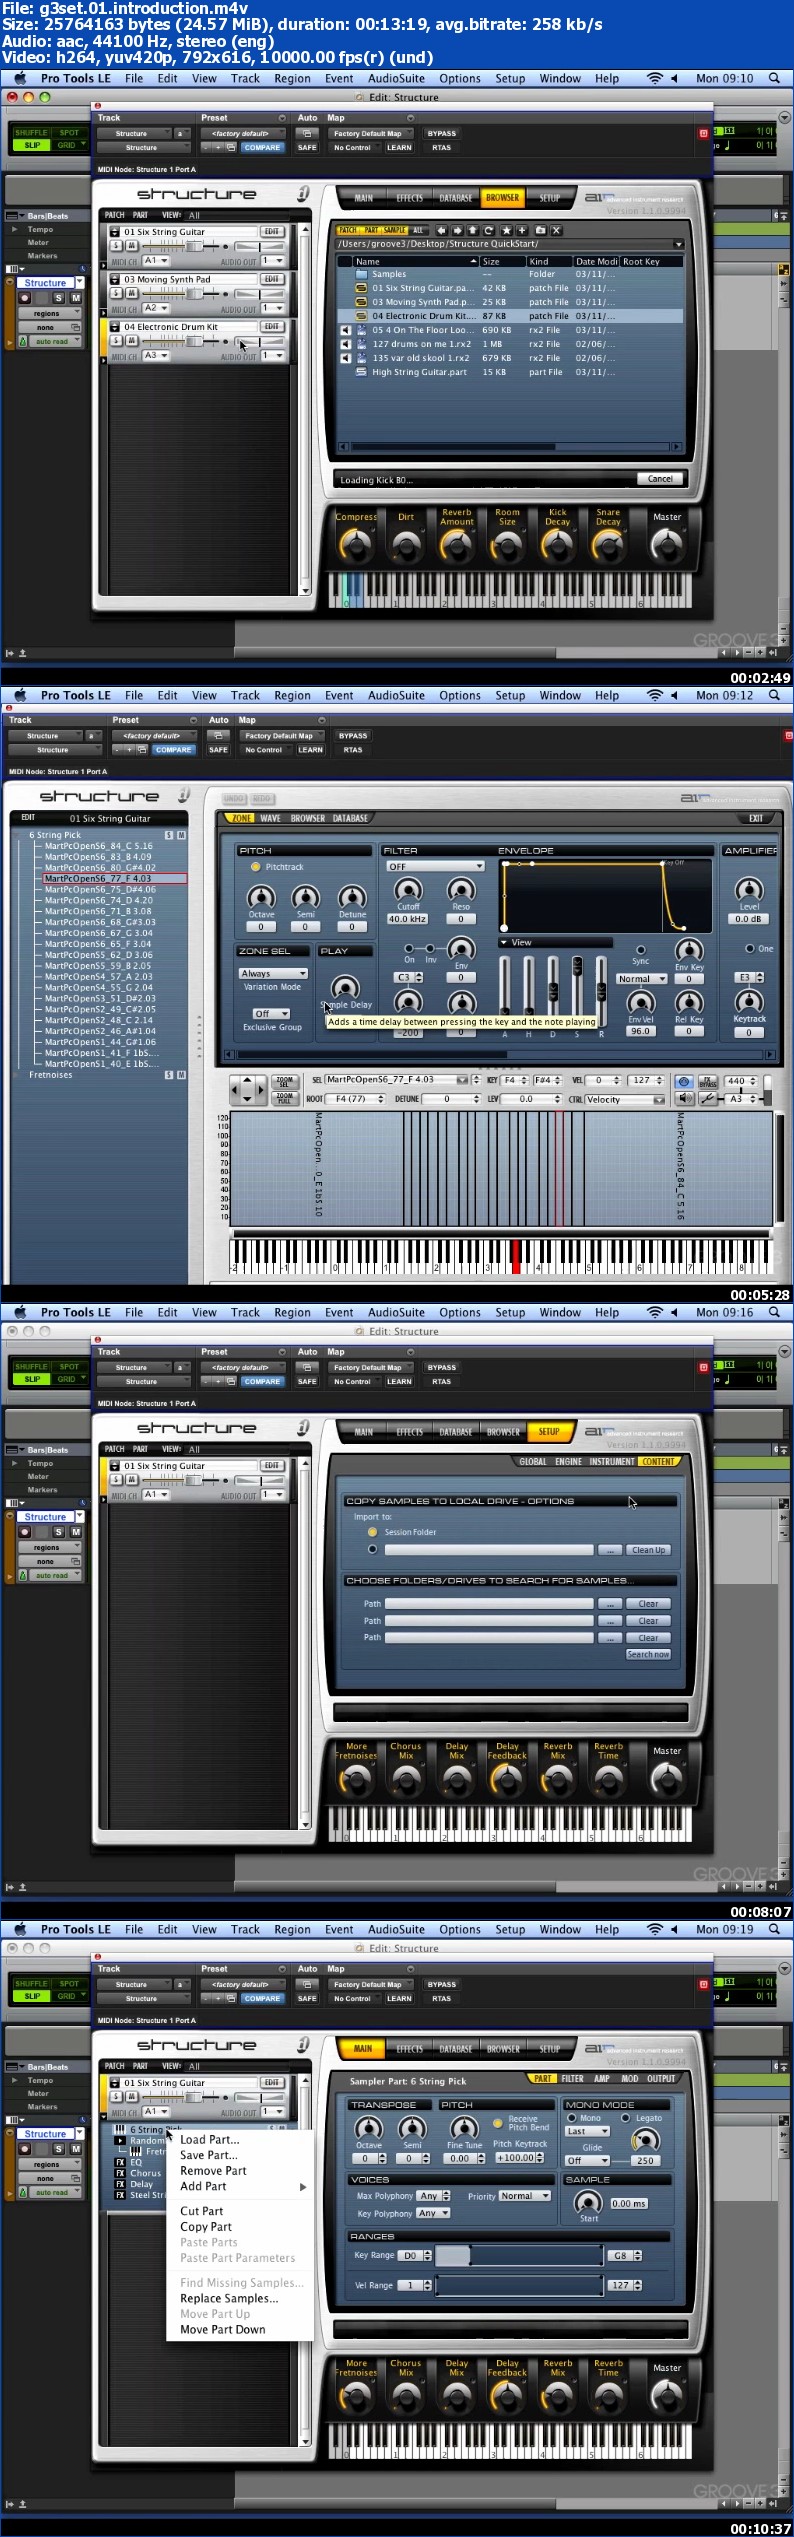Open the CTRL 'Velocity' dropdown
This screenshot has width=794, height=2537.
tap(625, 1099)
